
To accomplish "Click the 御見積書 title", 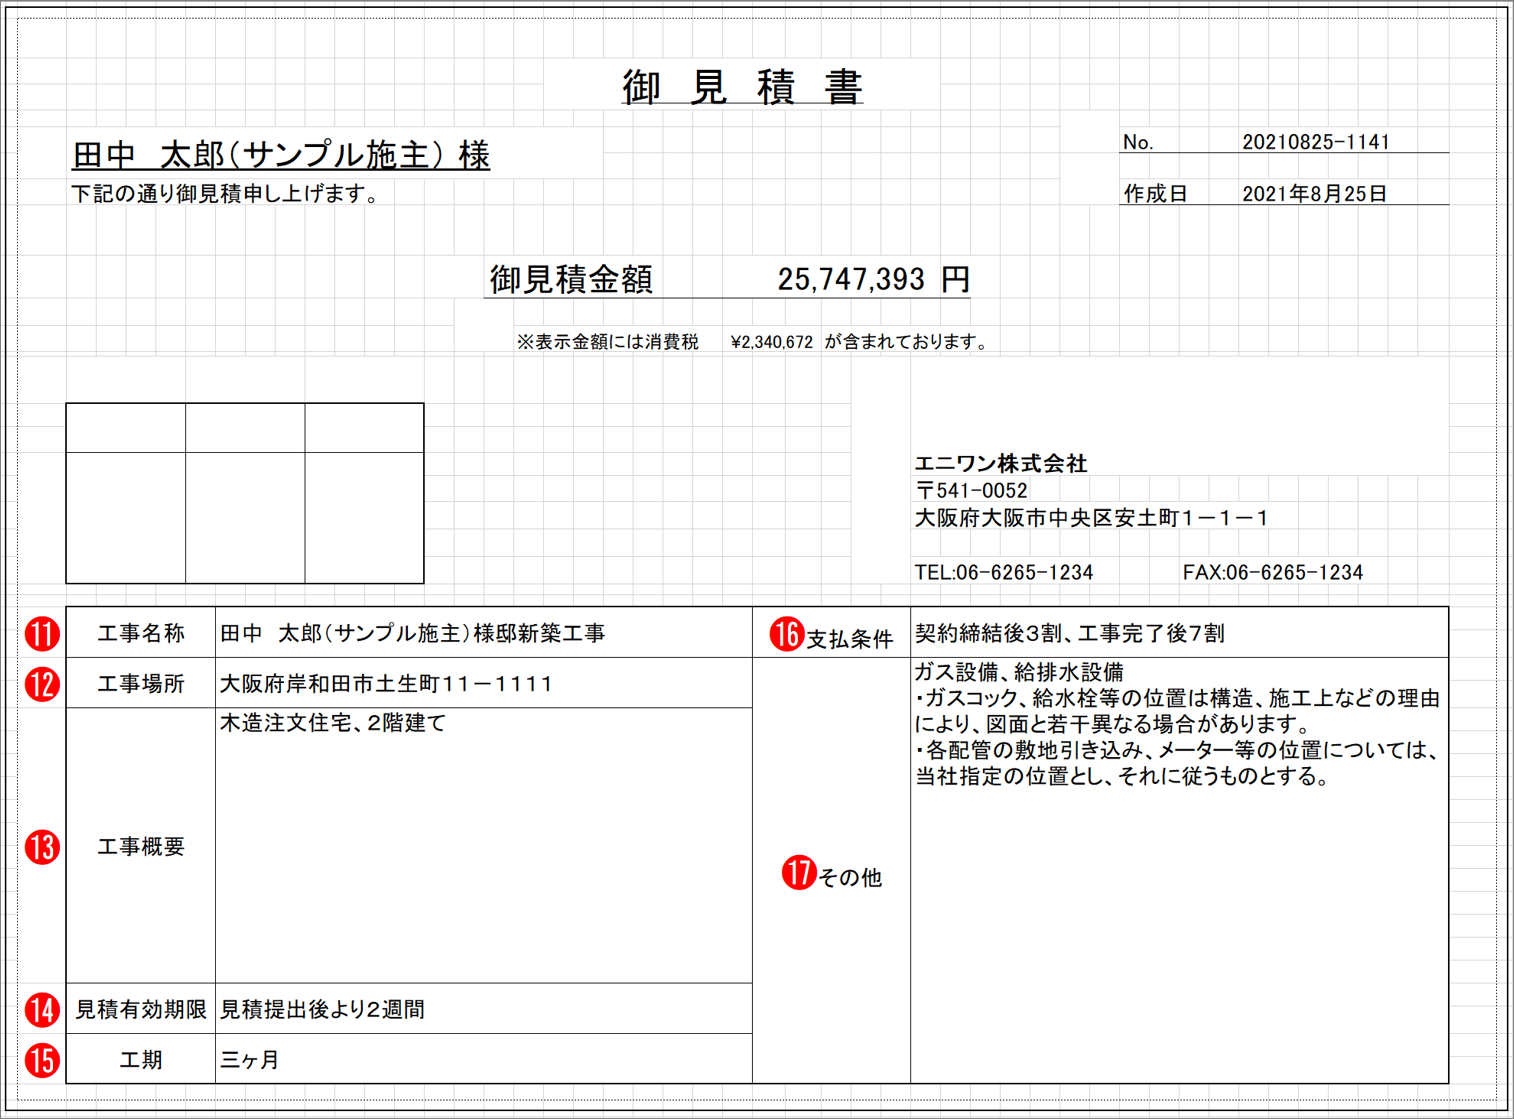I will pos(742,87).
